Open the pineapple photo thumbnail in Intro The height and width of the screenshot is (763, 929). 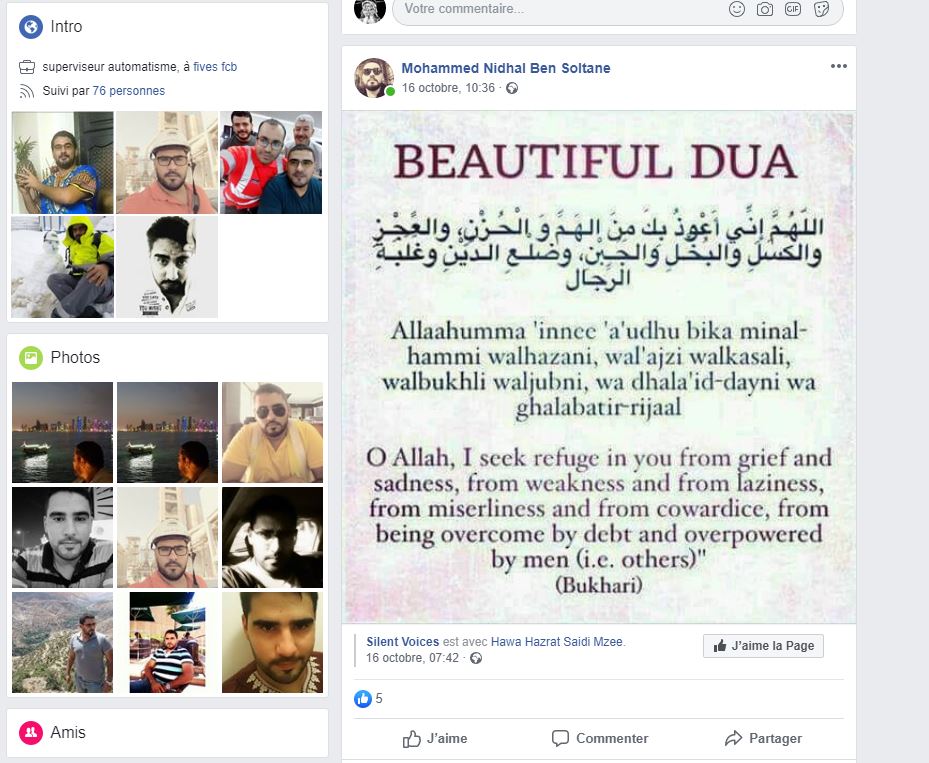coord(62,162)
